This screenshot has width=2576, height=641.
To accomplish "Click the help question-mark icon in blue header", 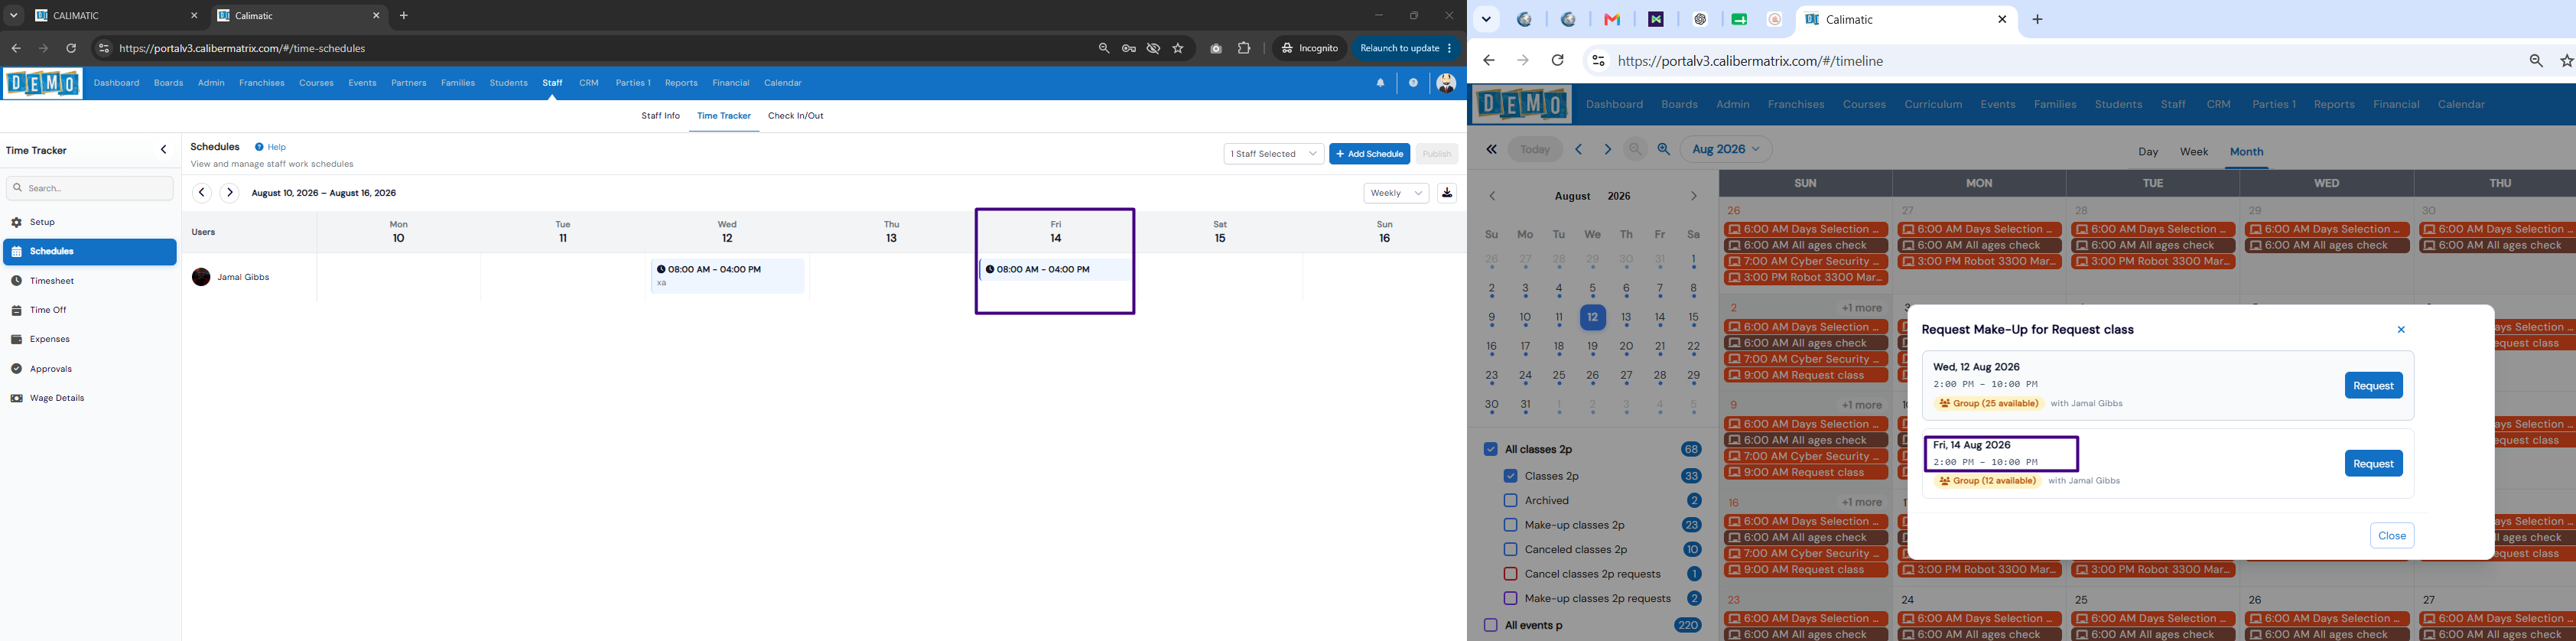I will (x=1413, y=83).
